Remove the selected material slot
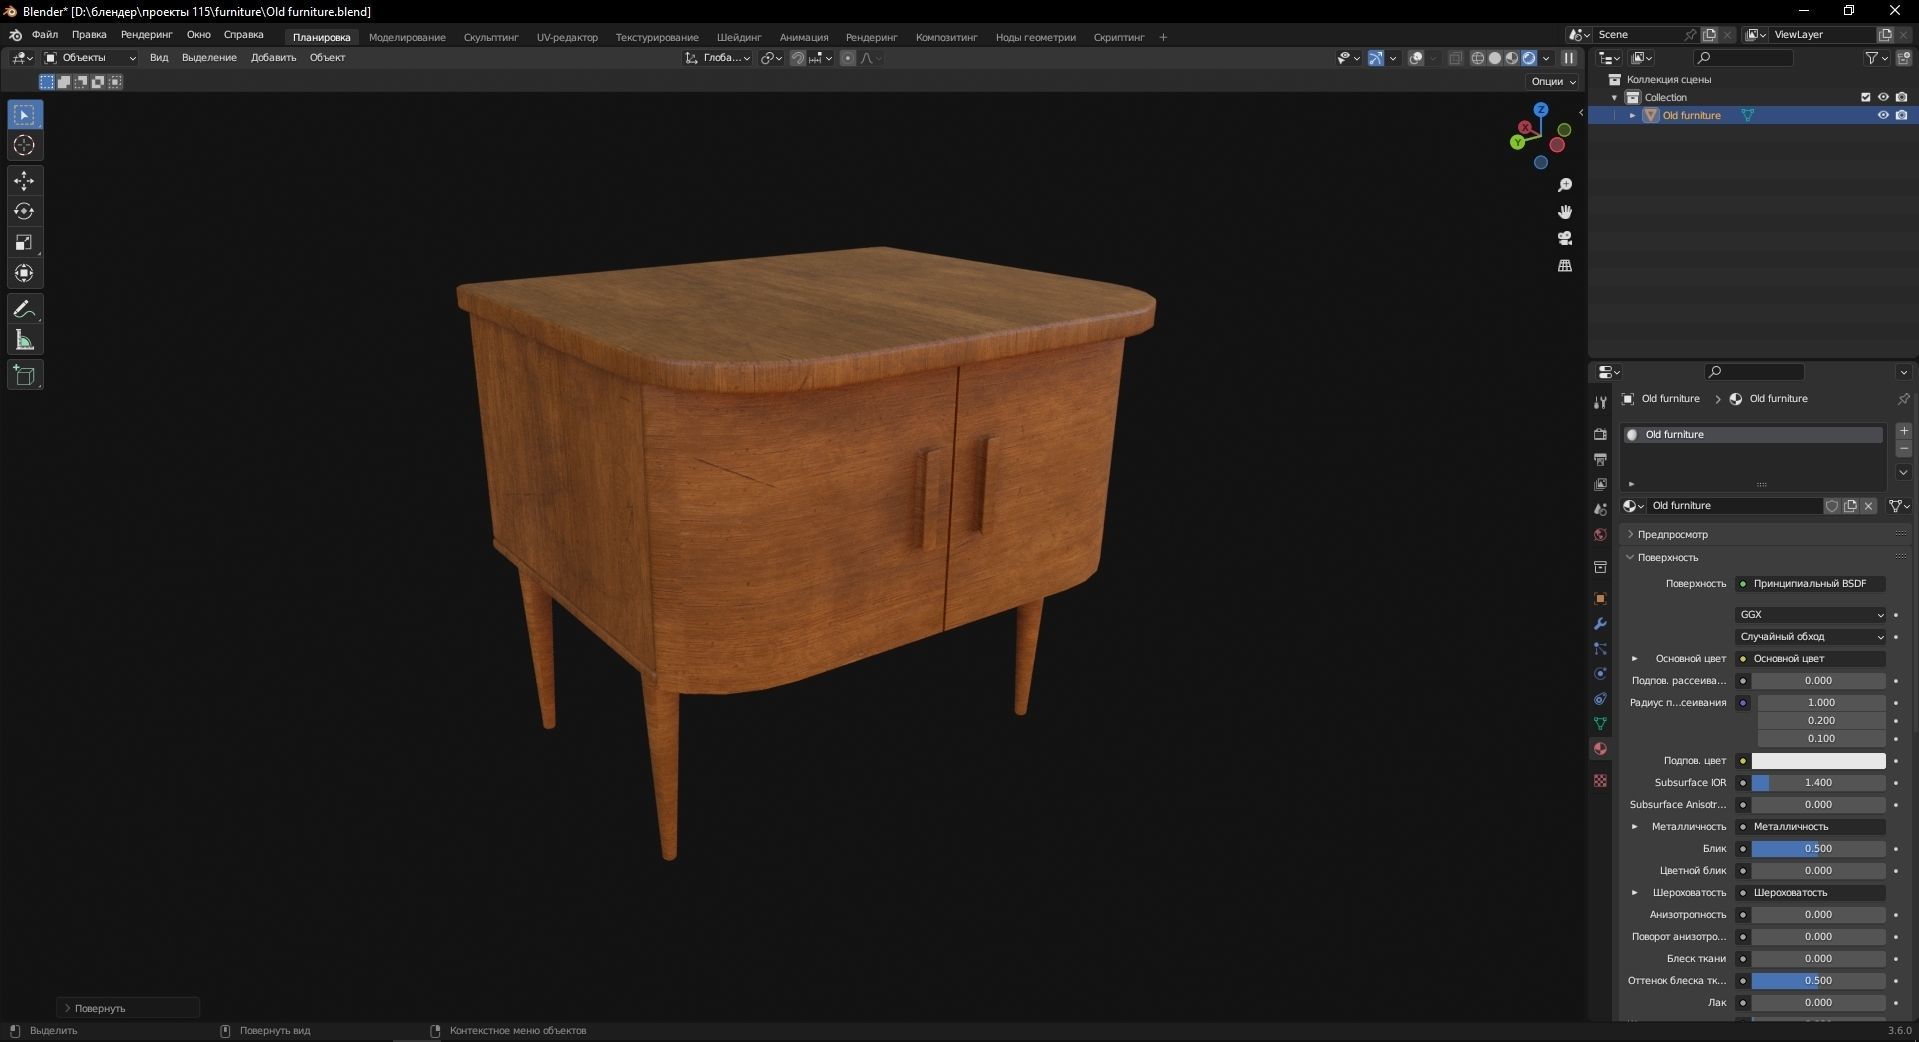This screenshot has height=1042, width=1919. pyautogui.click(x=1904, y=449)
